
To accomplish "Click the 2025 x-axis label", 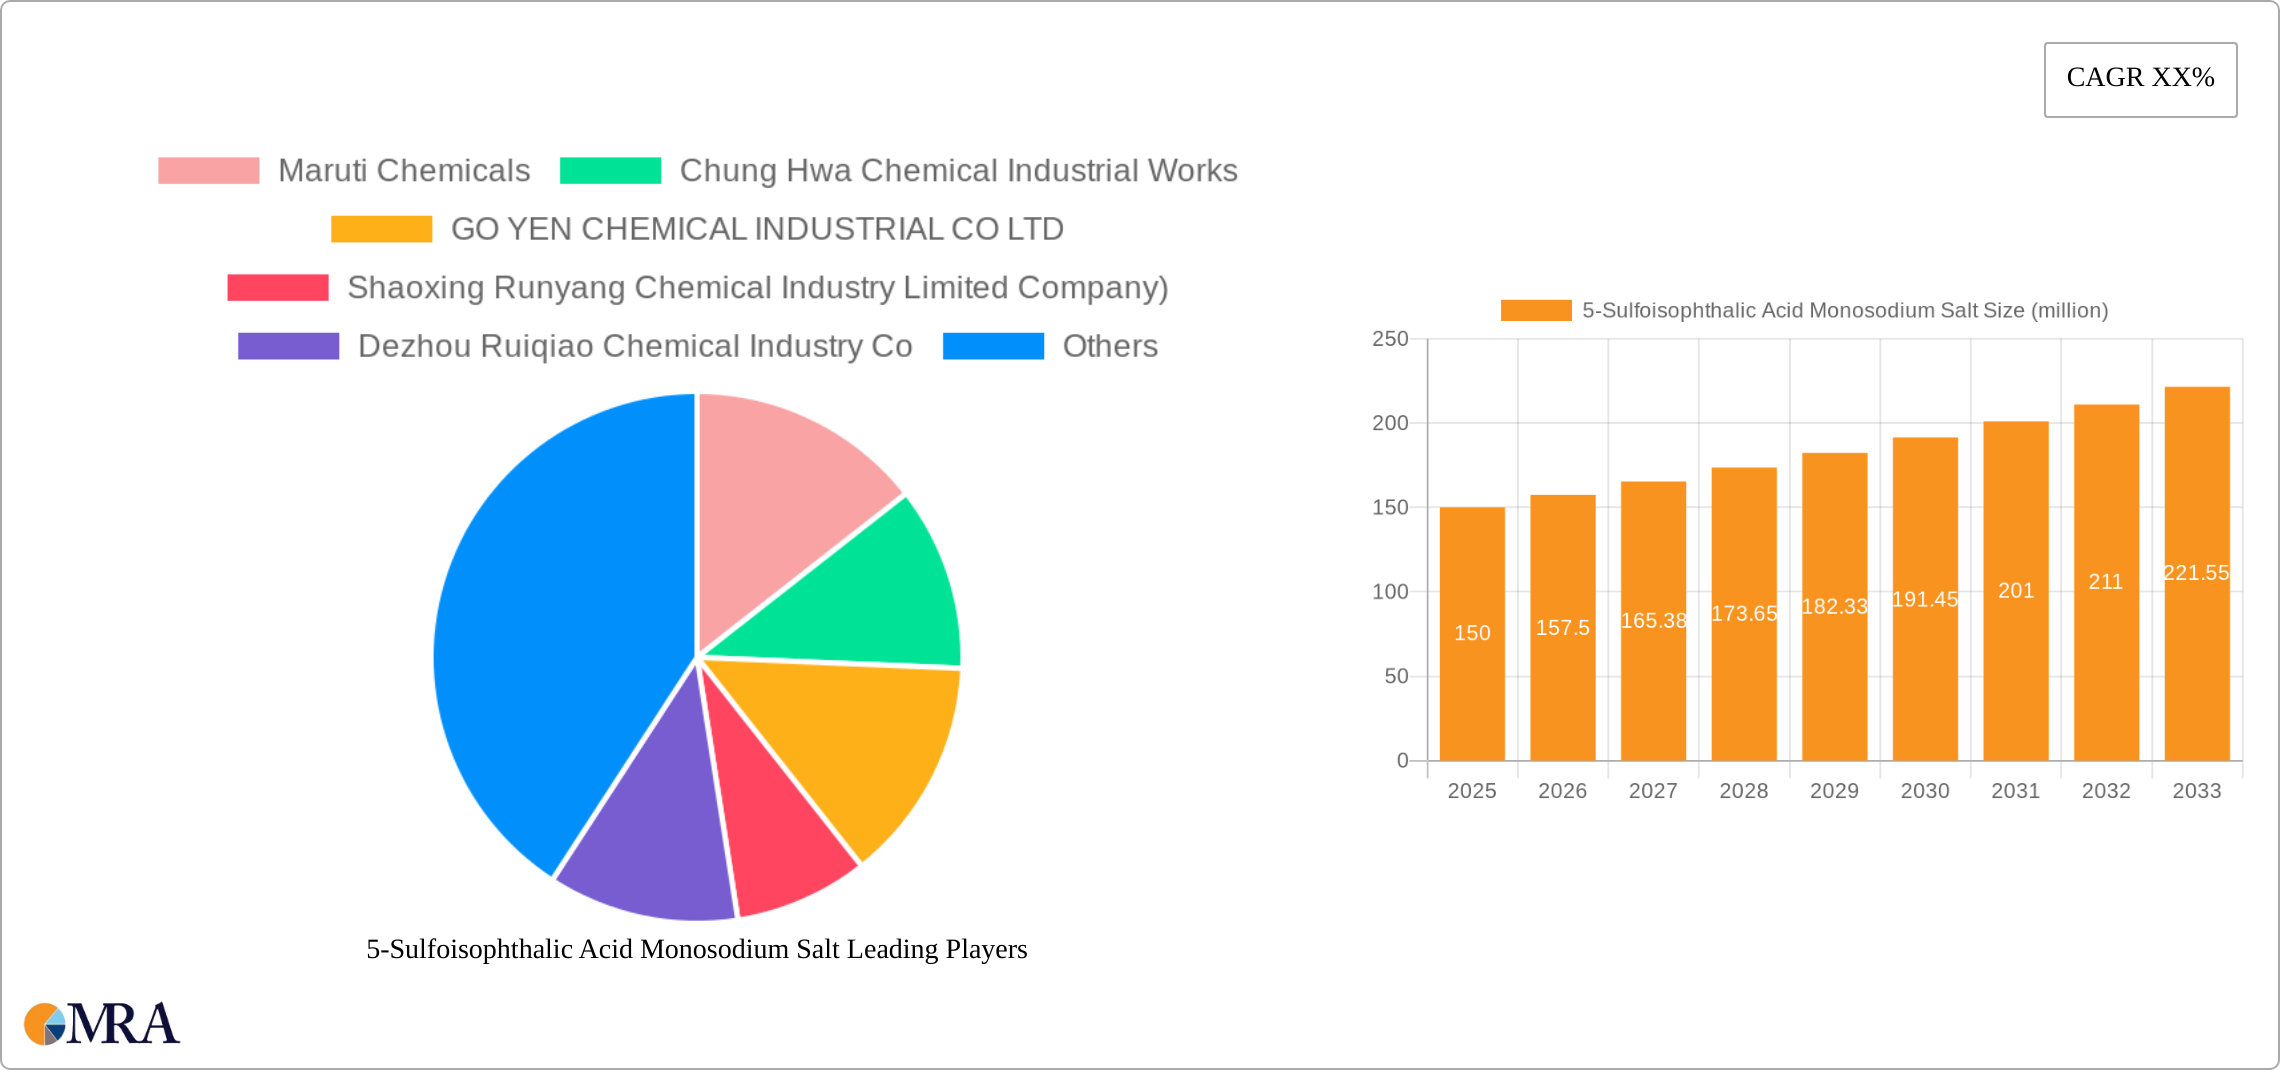I will [1472, 791].
